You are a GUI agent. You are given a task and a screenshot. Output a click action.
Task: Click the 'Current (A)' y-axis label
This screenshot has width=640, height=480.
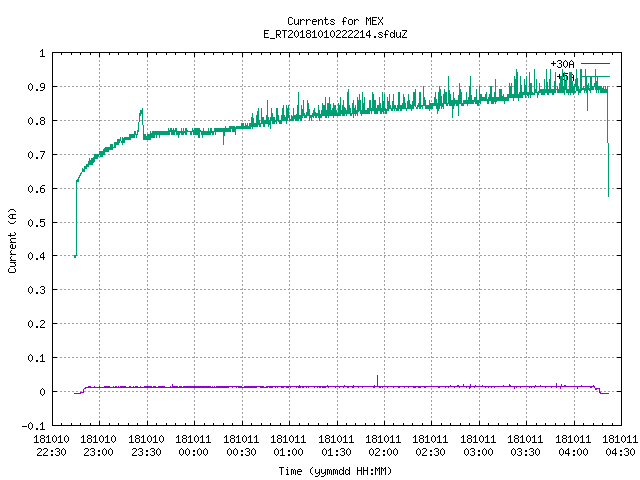pos(12,240)
